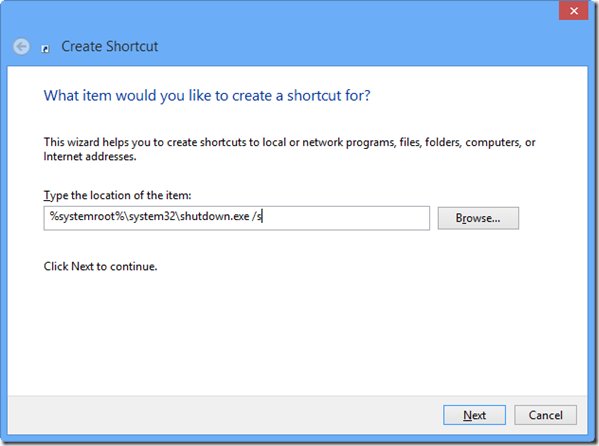Click the back arrow in the wizard header
Screen dimensions: 599x446
(x=21, y=47)
